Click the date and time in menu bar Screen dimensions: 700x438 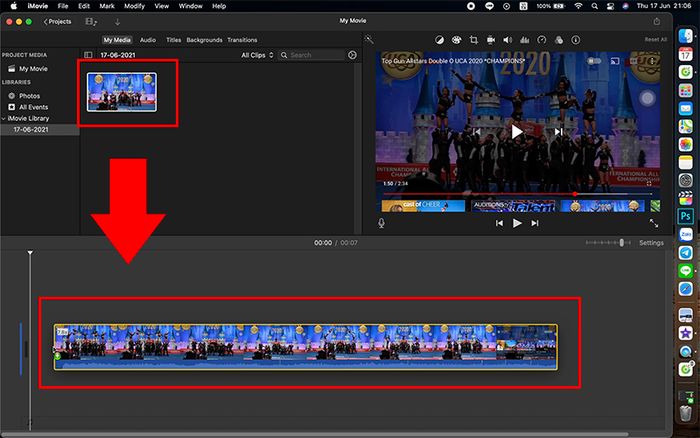tap(664, 6)
